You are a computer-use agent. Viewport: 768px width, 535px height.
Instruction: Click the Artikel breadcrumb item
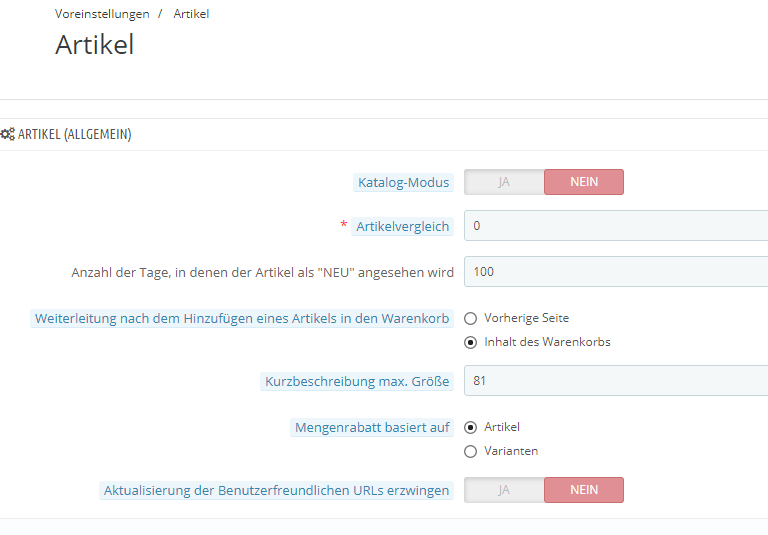191,14
